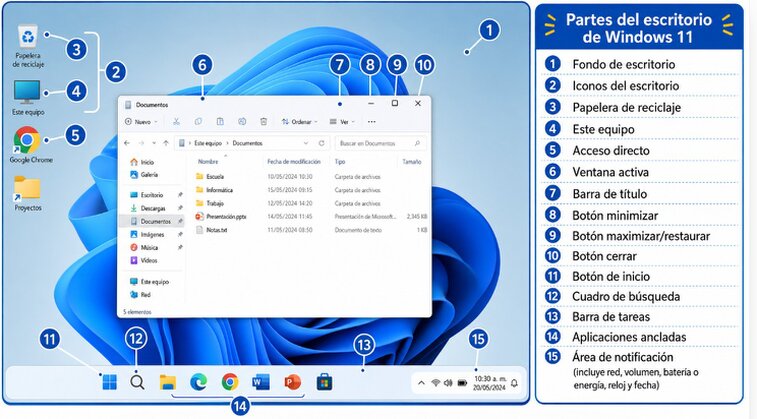Sort by the Nombre column header
Image resolution: width=757 pixels, height=419 pixels.
(x=208, y=162)
